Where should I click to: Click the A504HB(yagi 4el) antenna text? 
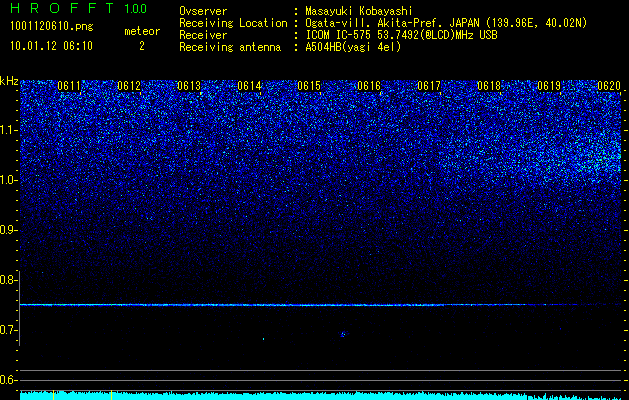point(353,47)
